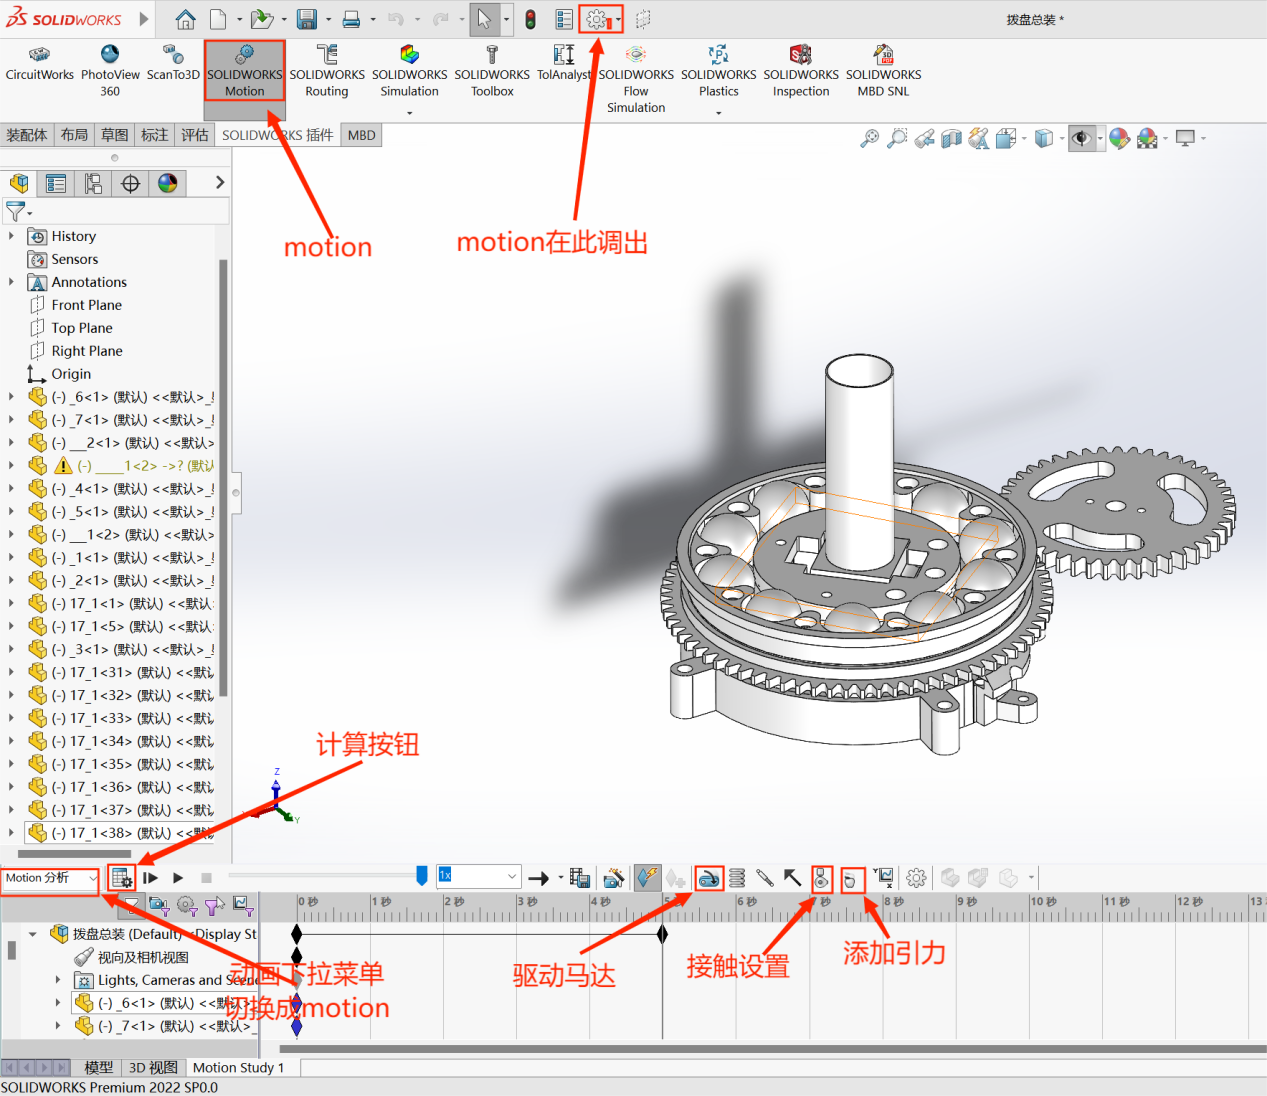Click the Save icon
The height and width of the screenshot is (1096, 1267).
tap(307, 19)
